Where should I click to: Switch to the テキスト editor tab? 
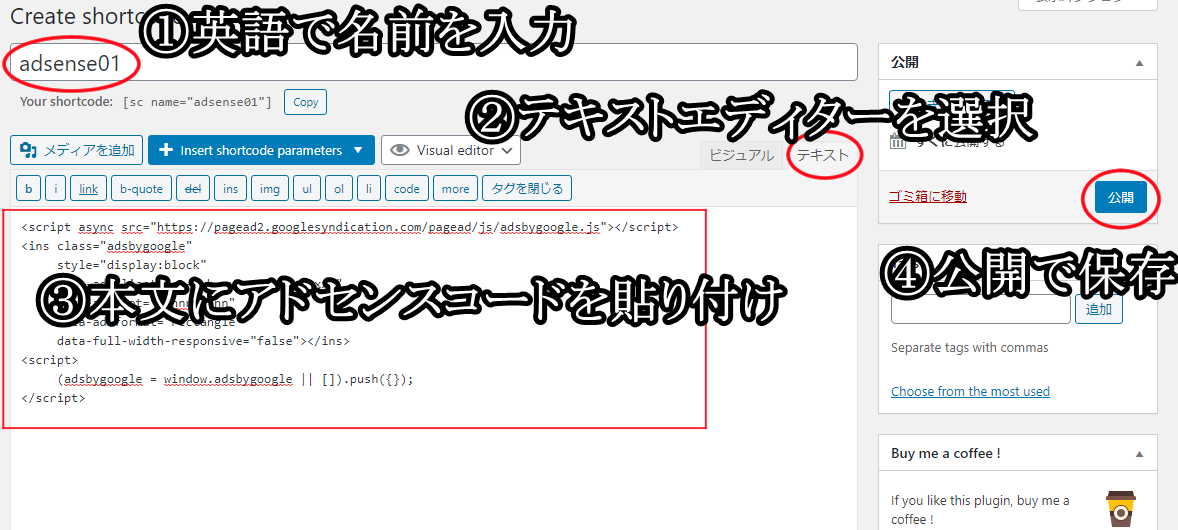823,156
